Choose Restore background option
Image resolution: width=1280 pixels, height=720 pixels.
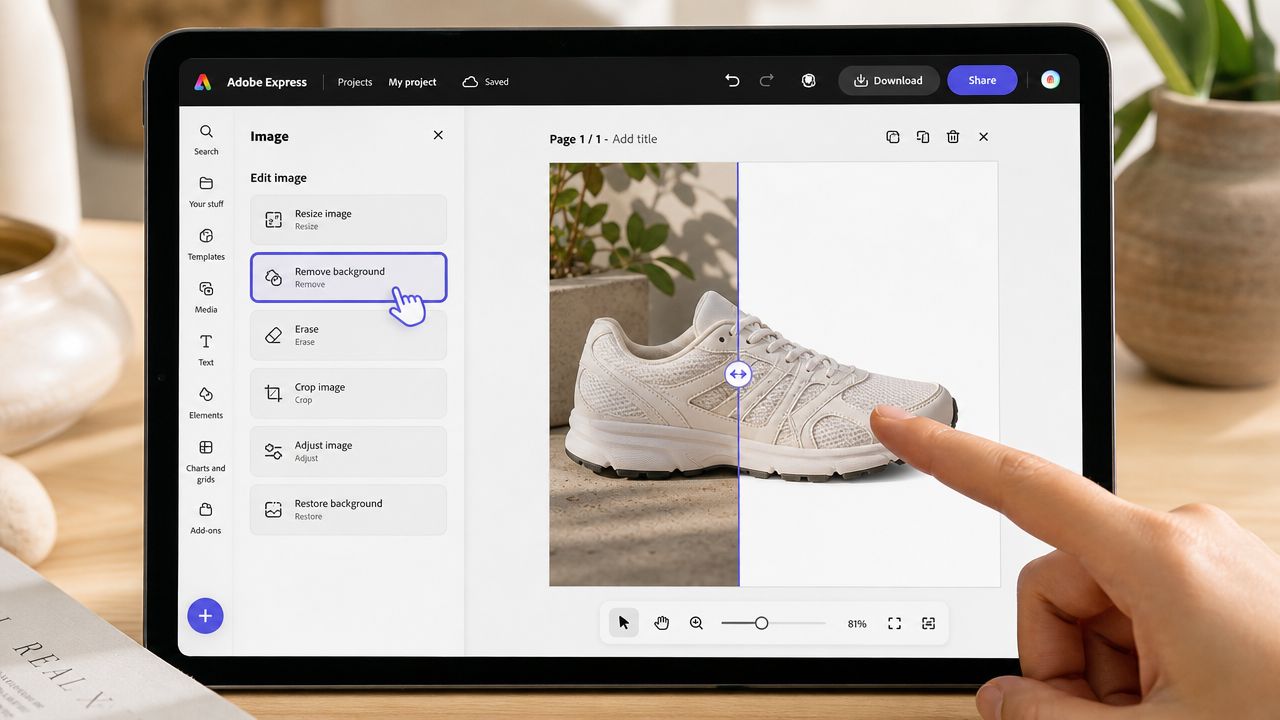[348, 509]
